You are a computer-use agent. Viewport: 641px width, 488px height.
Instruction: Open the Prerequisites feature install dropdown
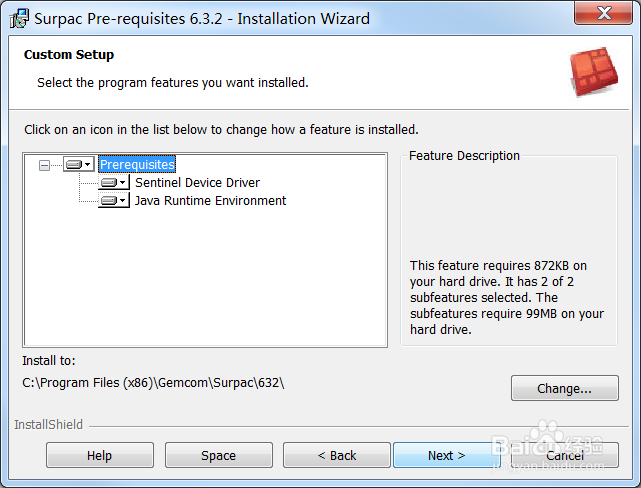79,164
